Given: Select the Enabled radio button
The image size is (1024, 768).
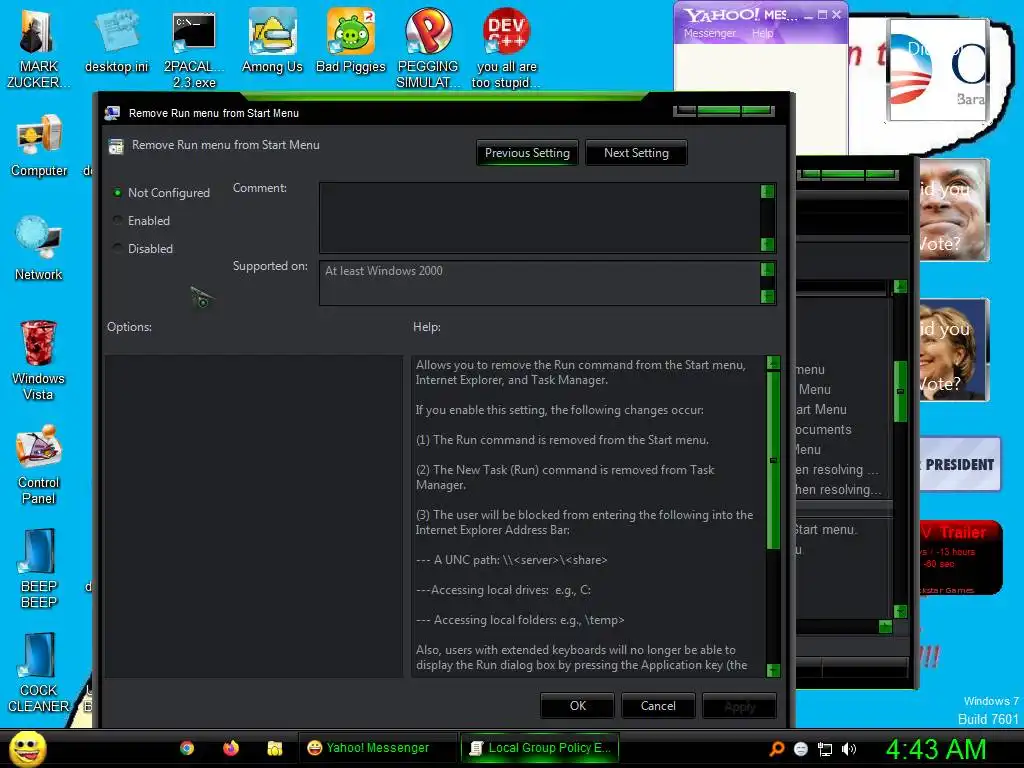Looking at the screenshot, I should coord(118,221).
